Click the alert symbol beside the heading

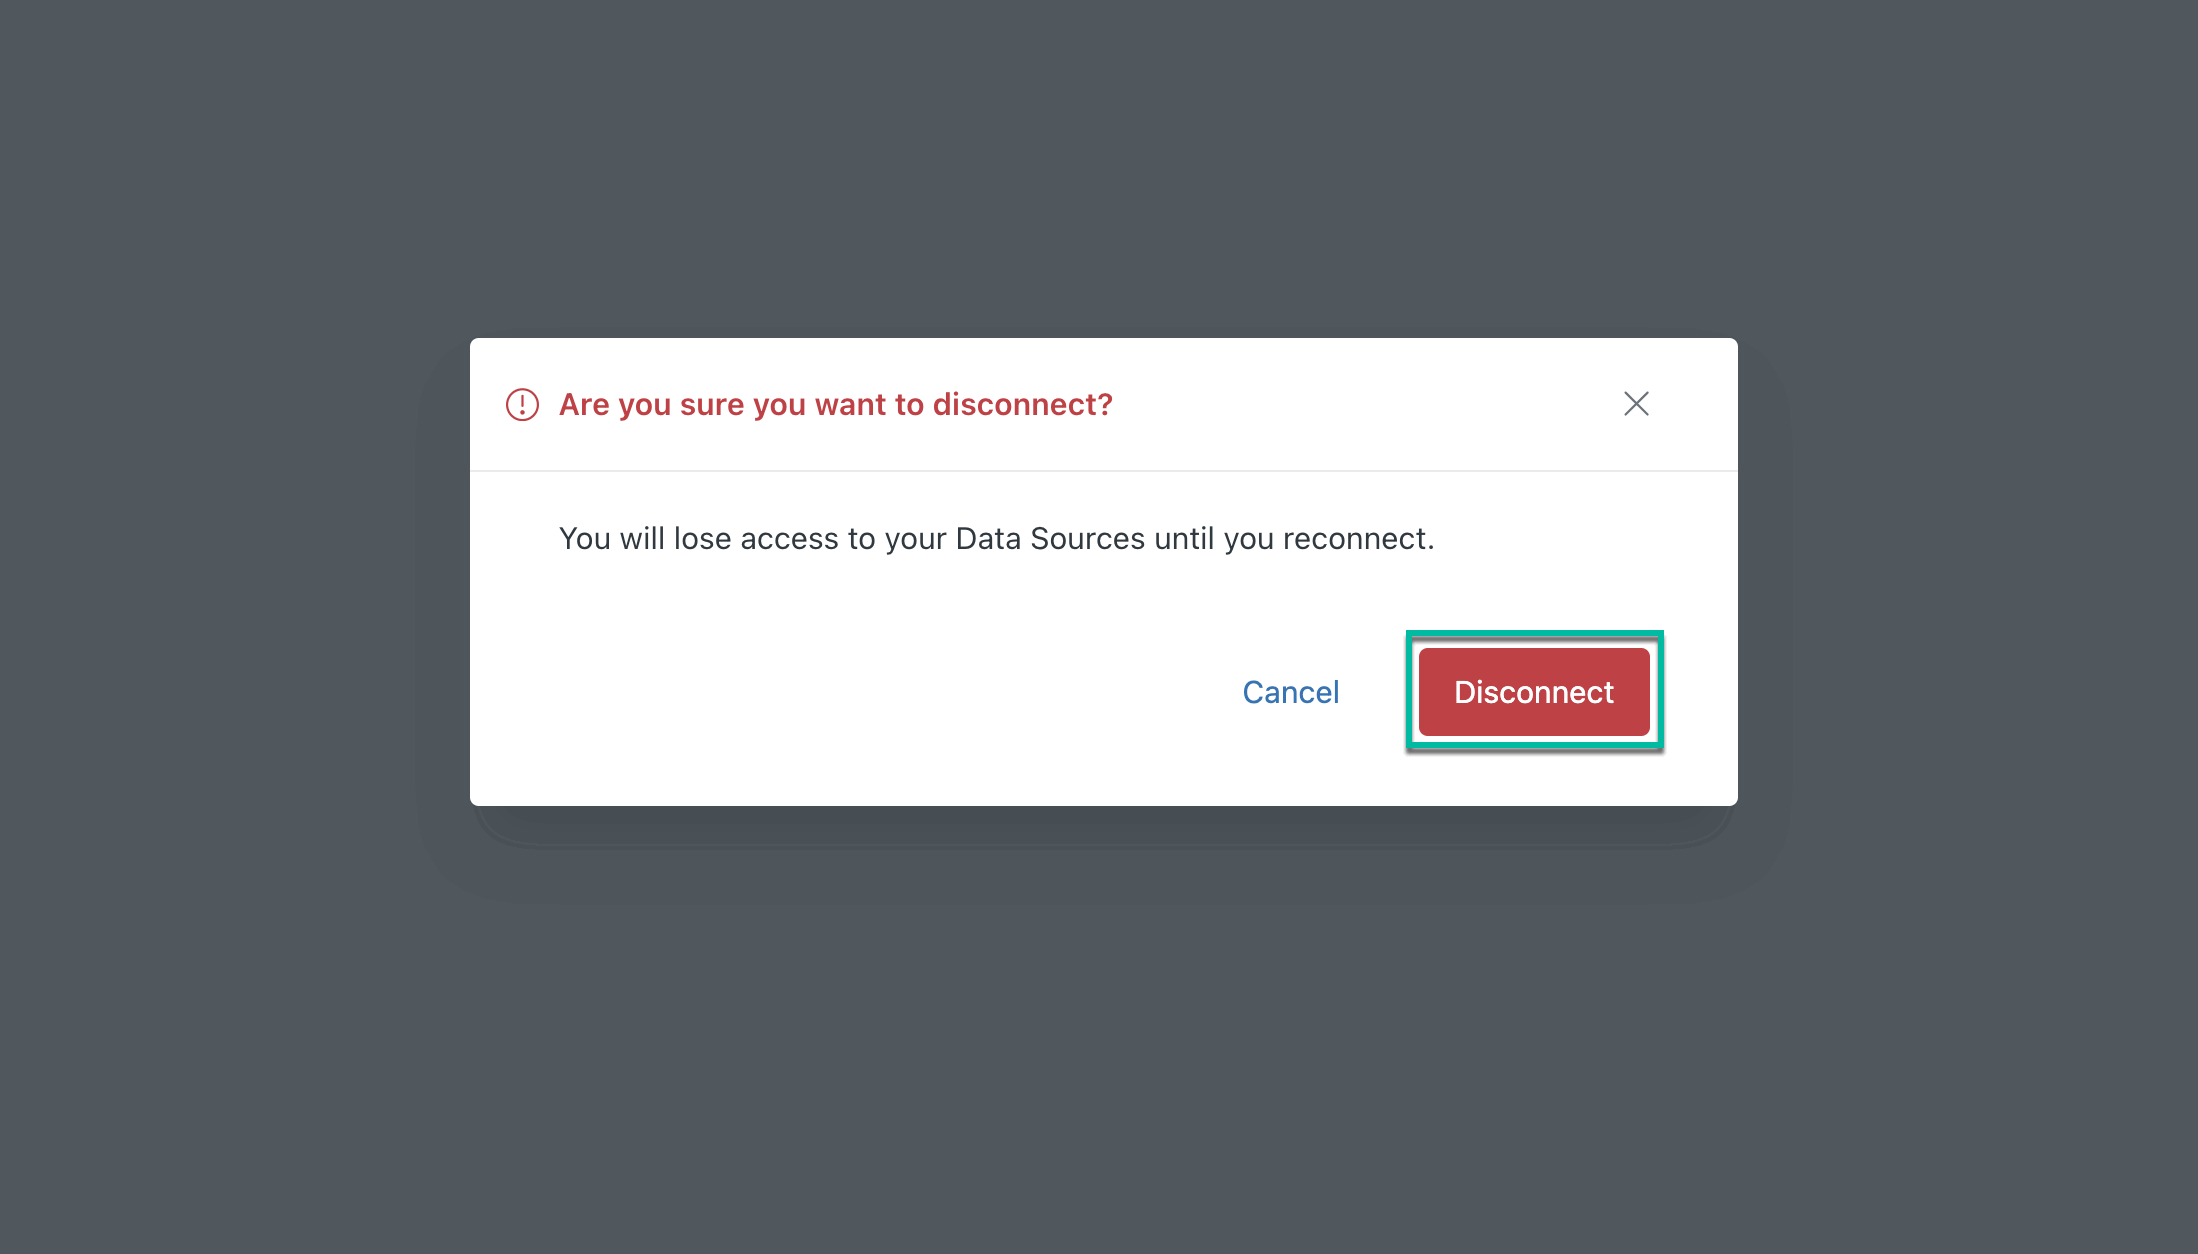(x=521, y=404)
